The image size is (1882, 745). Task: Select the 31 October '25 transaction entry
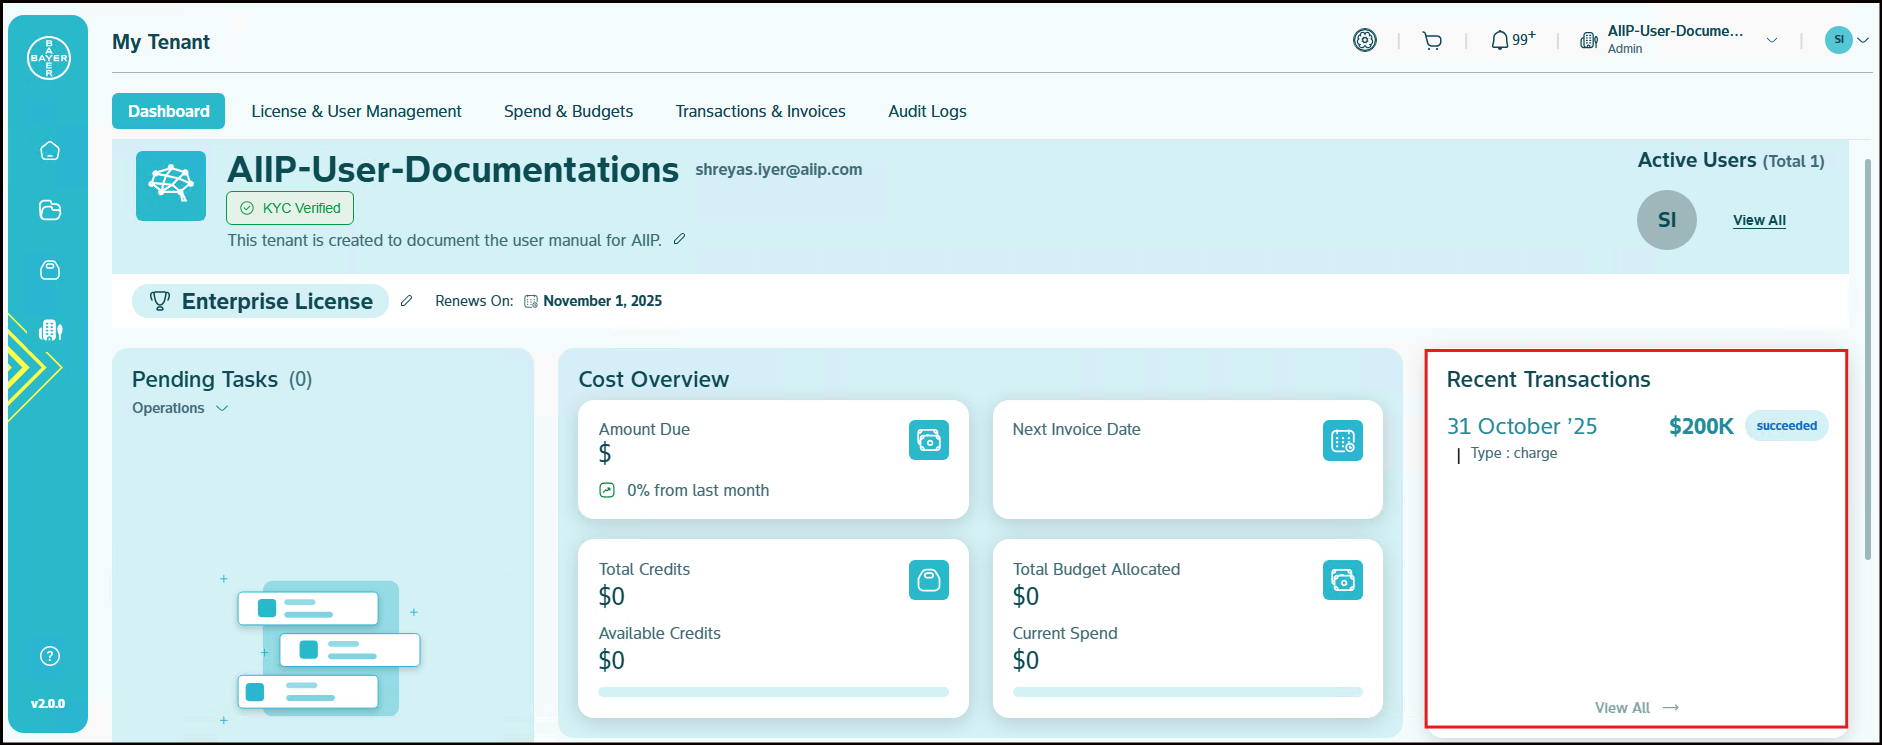coord(1521,427)
